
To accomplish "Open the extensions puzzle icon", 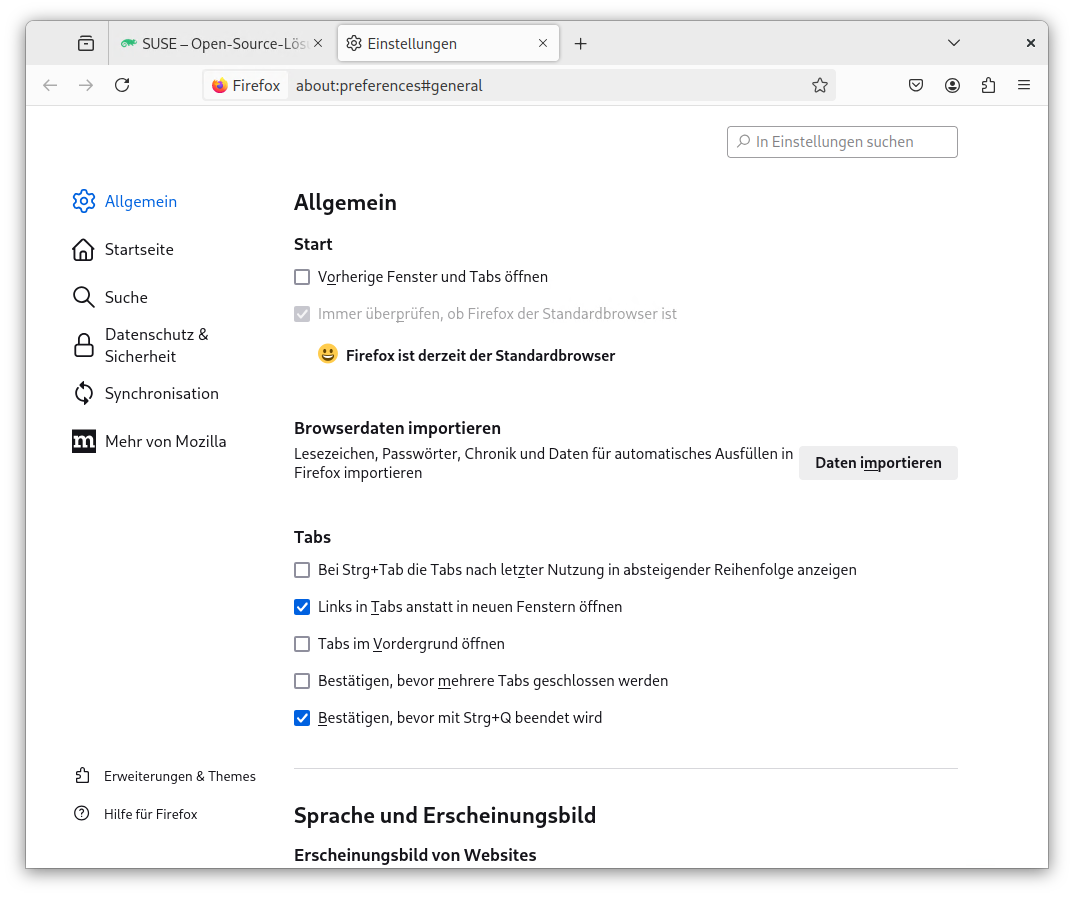I will point(988,85).
